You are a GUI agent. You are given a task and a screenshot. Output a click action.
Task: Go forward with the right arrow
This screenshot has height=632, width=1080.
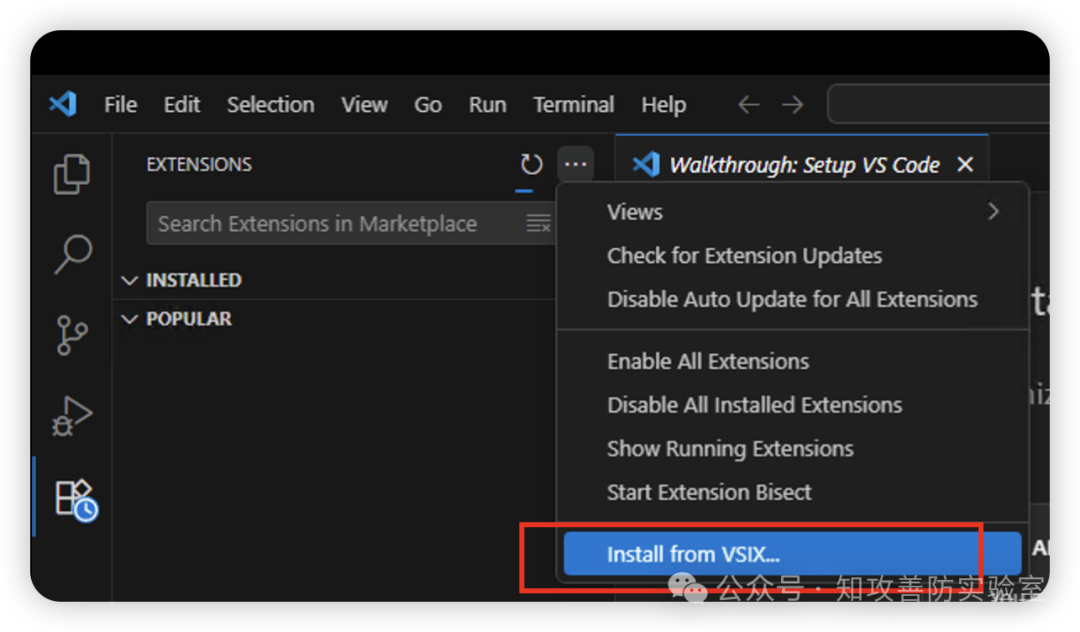point(792,105)
